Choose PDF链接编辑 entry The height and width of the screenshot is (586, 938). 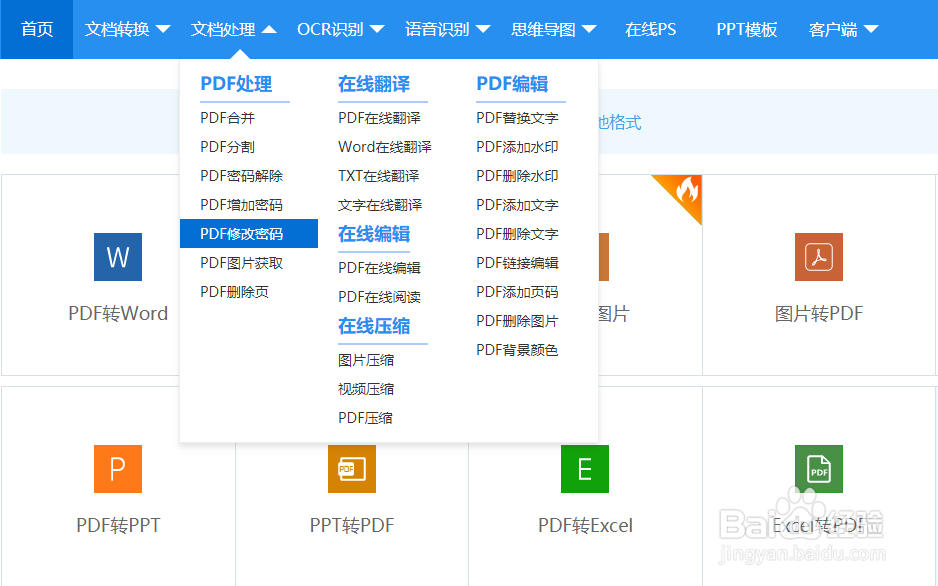(517, 263)
